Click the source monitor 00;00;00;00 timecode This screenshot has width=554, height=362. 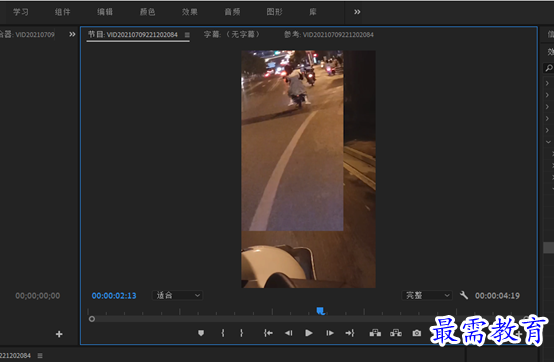(37, 296)
